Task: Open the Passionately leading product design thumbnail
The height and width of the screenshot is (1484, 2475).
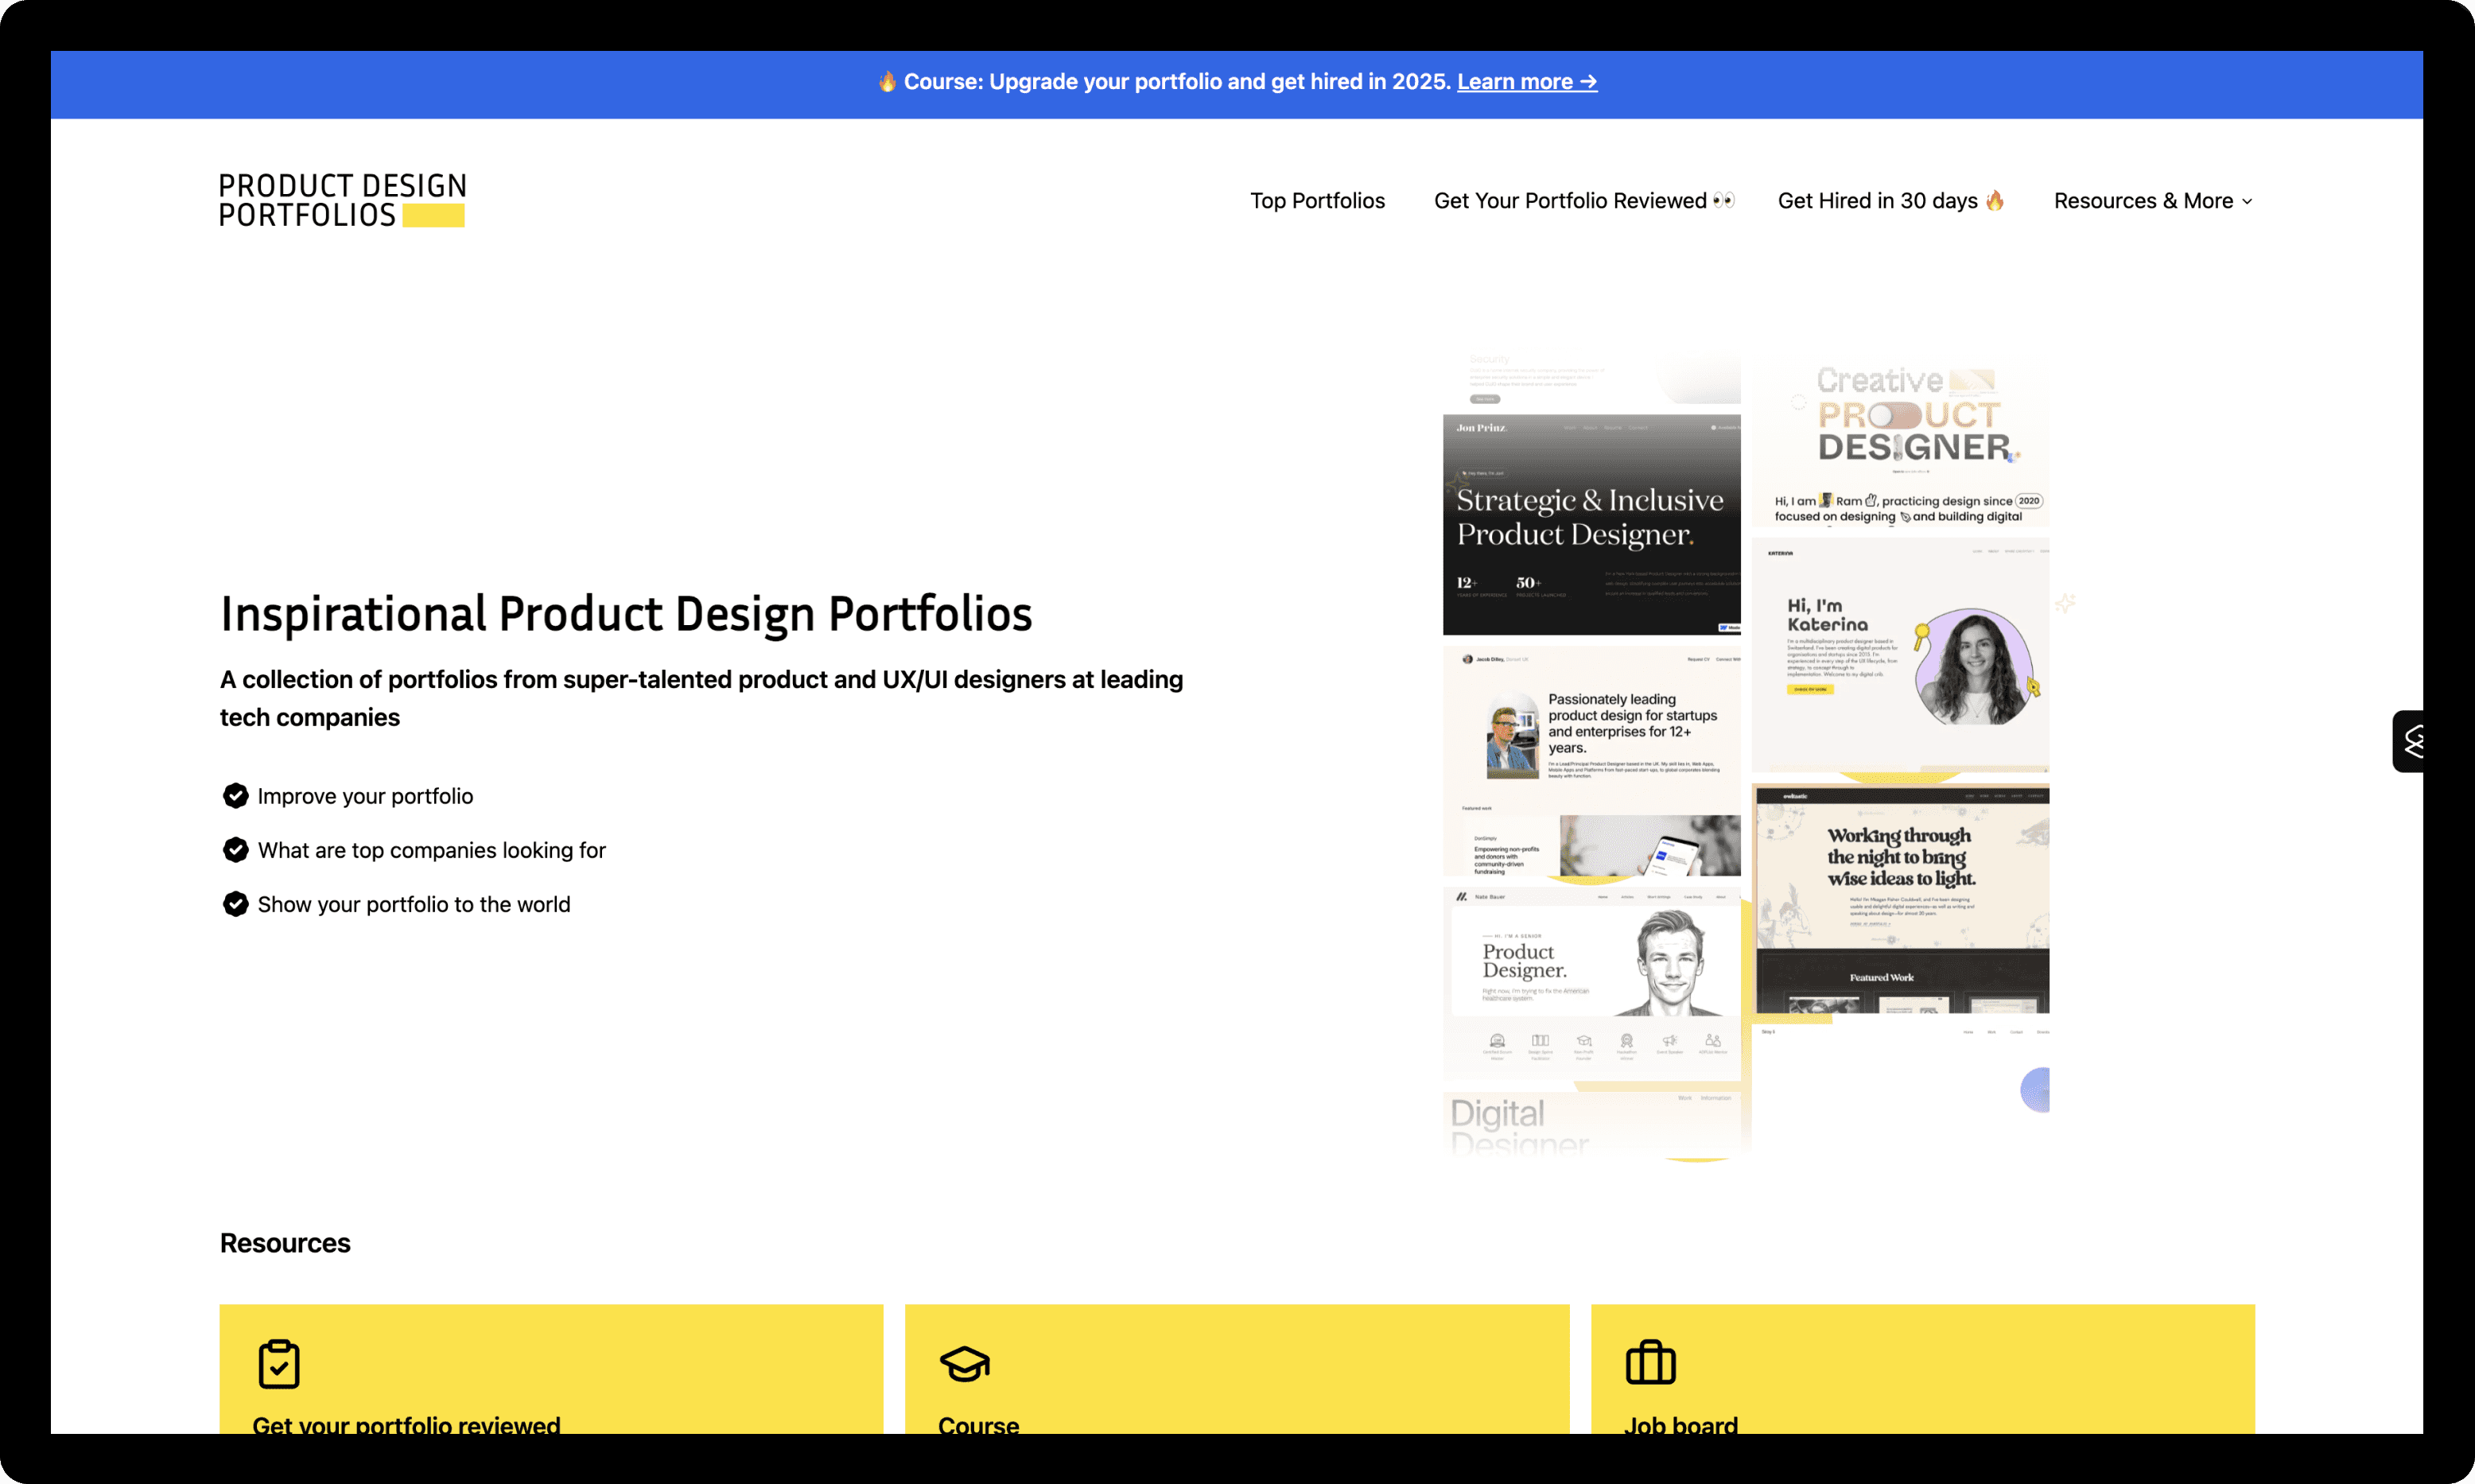Action: [x=1592, y=762]
